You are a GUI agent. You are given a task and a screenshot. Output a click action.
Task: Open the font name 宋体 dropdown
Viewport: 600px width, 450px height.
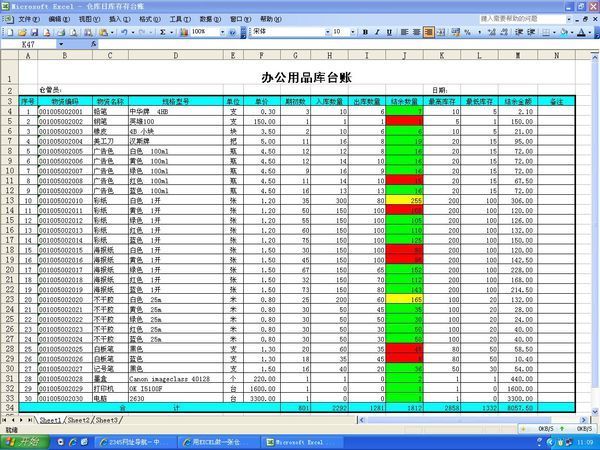point(328,32)
